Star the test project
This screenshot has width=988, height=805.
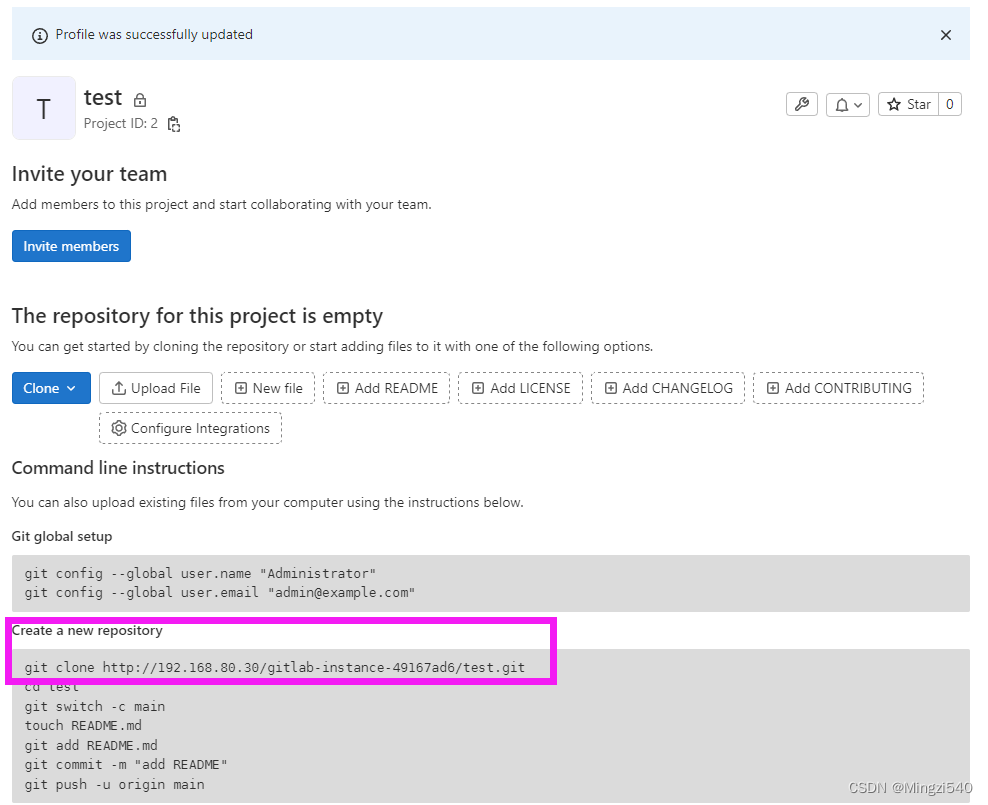(907, 104)
